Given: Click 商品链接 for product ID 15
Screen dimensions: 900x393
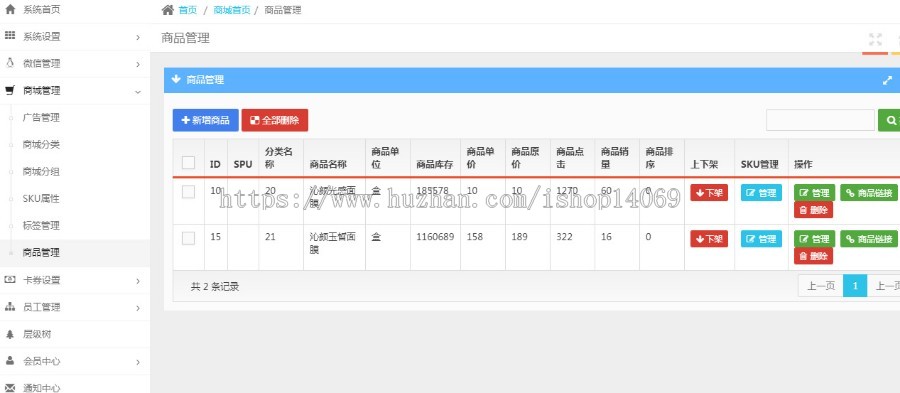Looking at the screenshot, I should click(869, 239).
